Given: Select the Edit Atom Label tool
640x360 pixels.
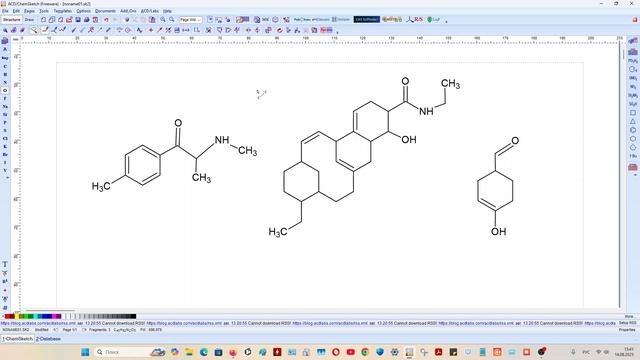Looking at the screenshot, I should click(x=140, y=30).
